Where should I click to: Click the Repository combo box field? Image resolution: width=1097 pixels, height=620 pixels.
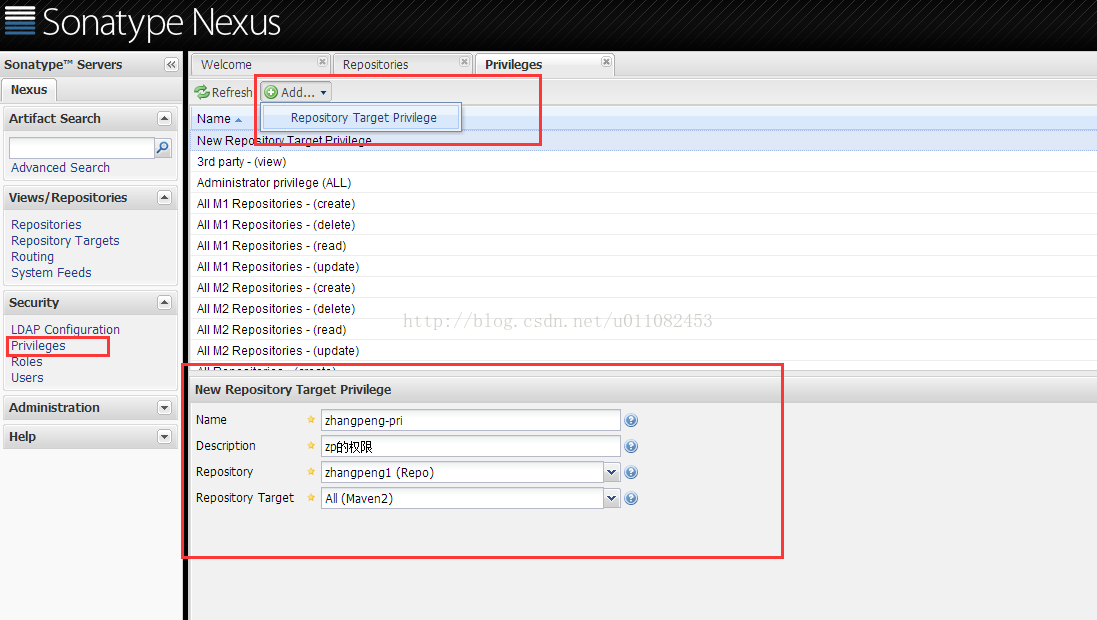click(x=462, y=472)
